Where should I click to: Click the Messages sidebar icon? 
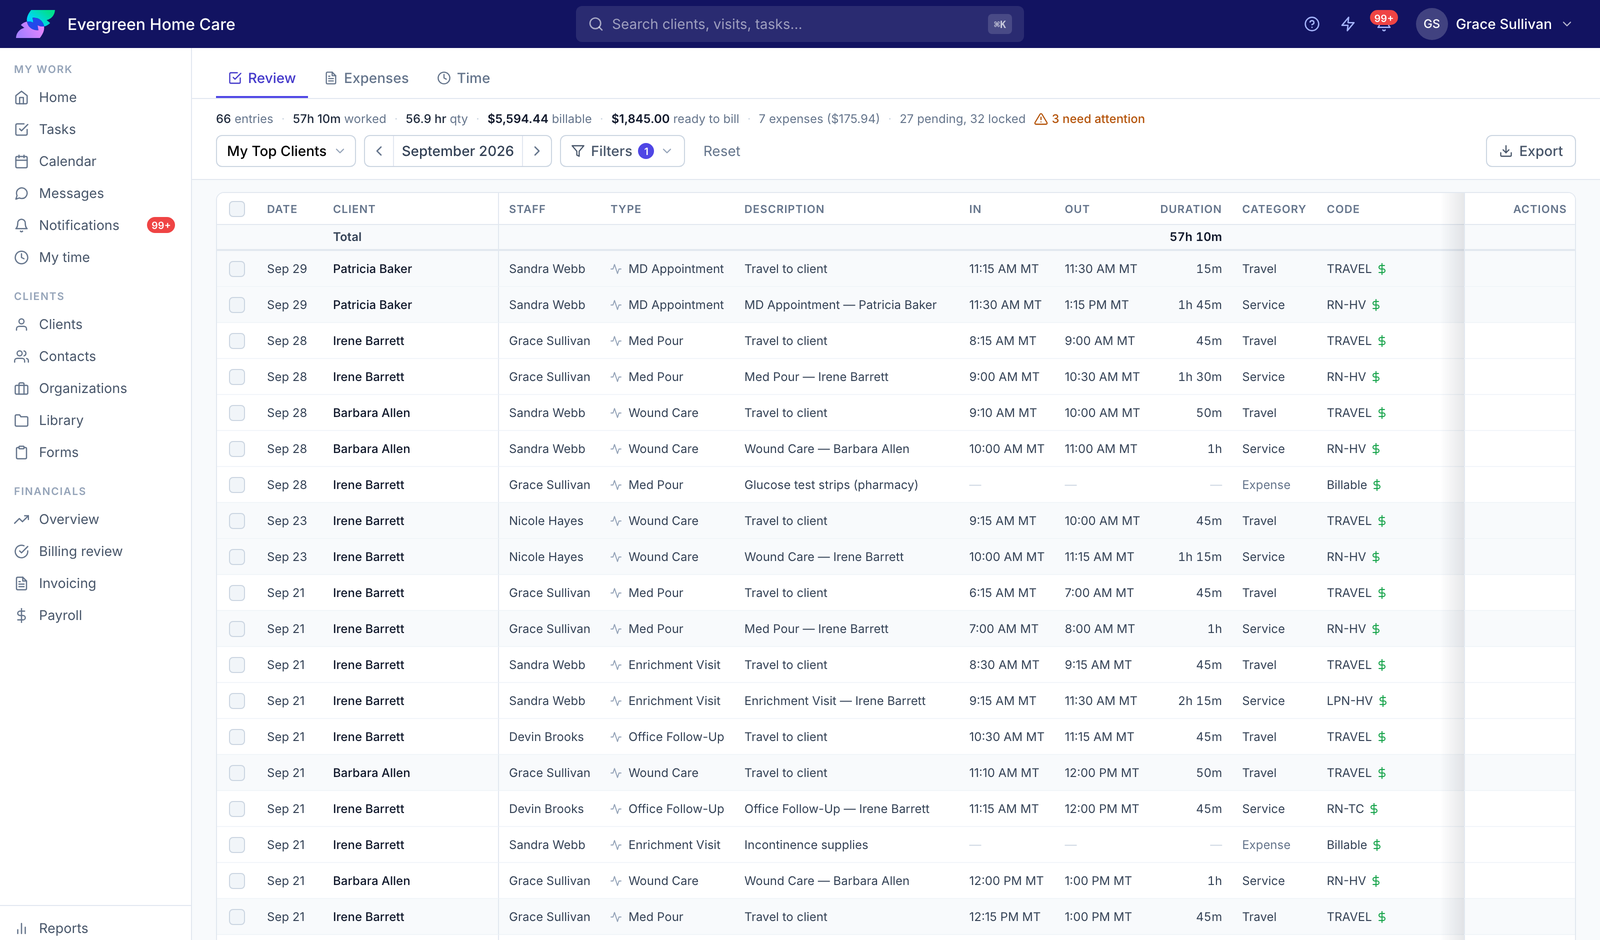pos(22,193)
